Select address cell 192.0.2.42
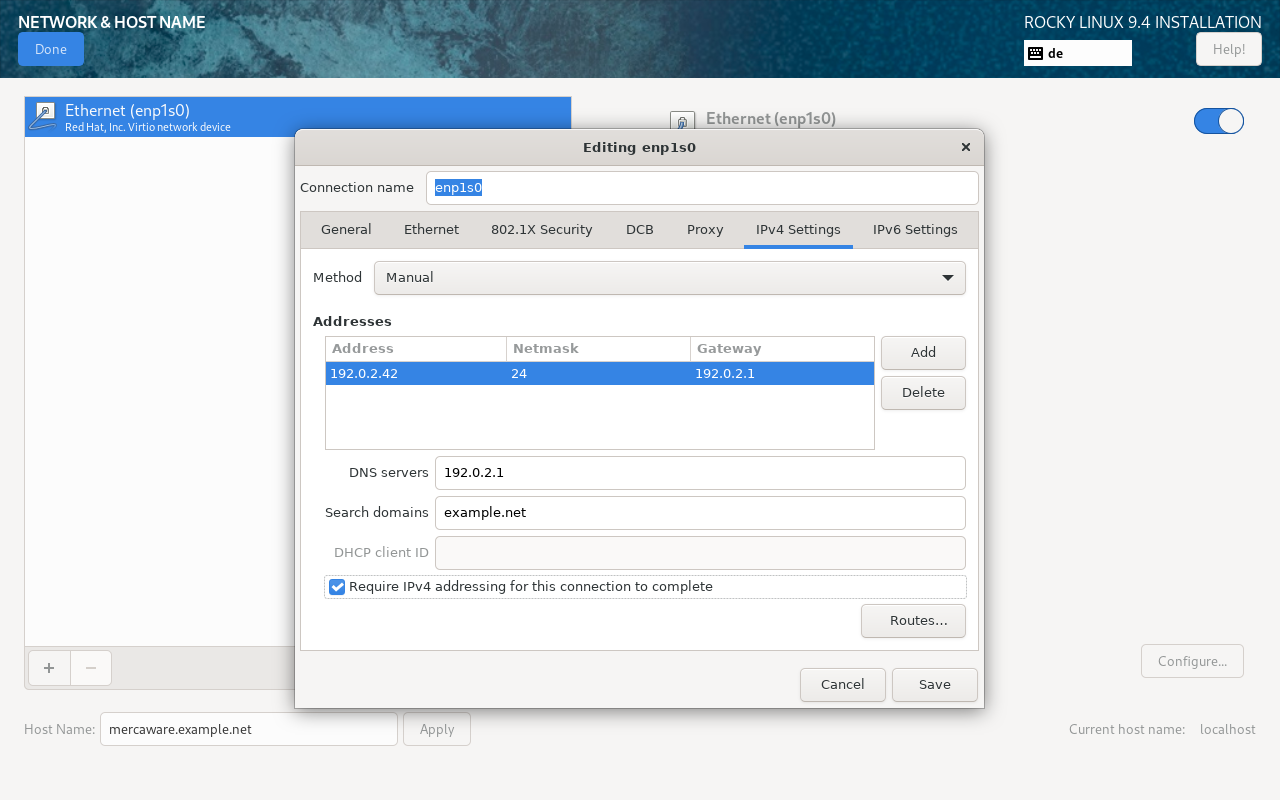Screen dimensions: 1280x800 pos(416,374)
